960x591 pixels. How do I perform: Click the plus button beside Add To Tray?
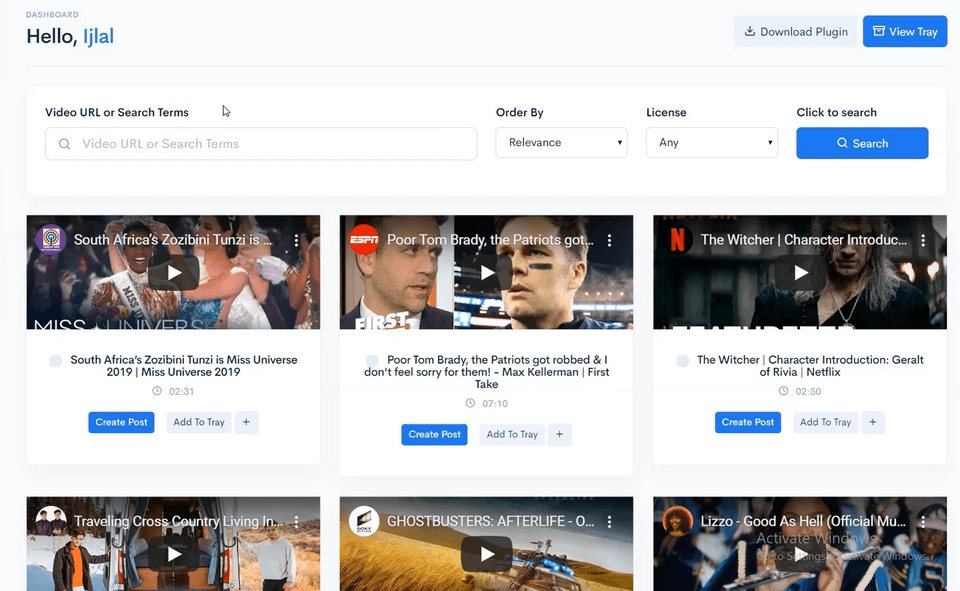[246, 422]
